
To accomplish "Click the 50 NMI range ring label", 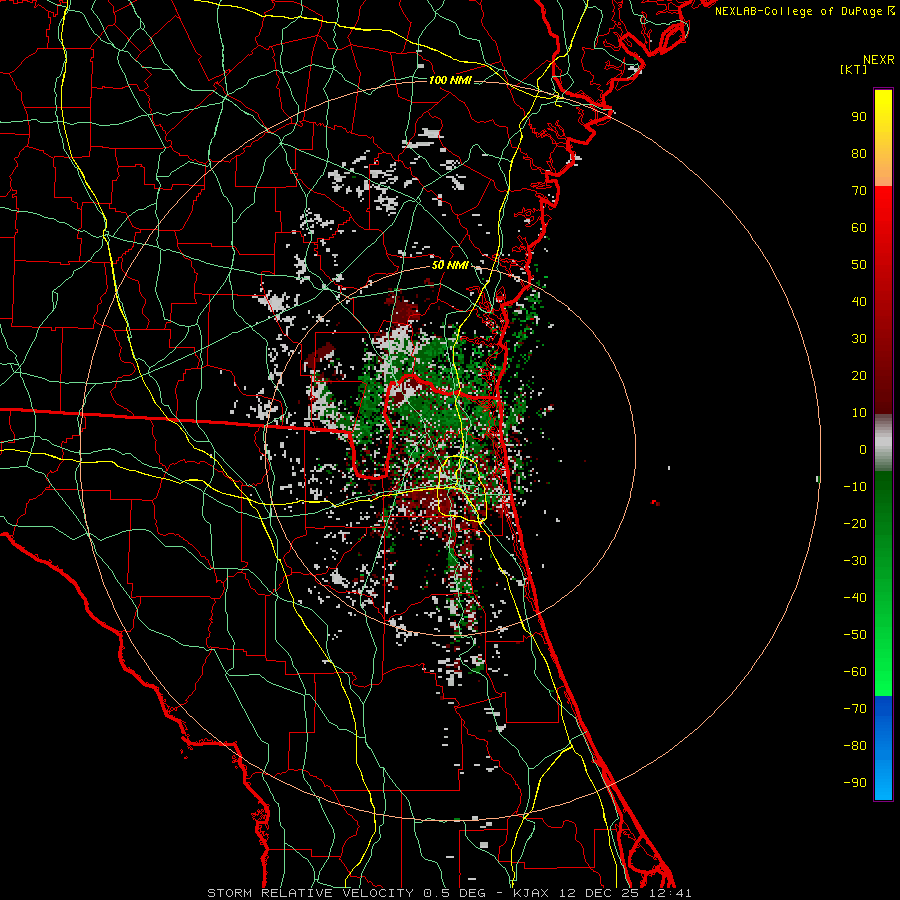I will click(450, 265).
